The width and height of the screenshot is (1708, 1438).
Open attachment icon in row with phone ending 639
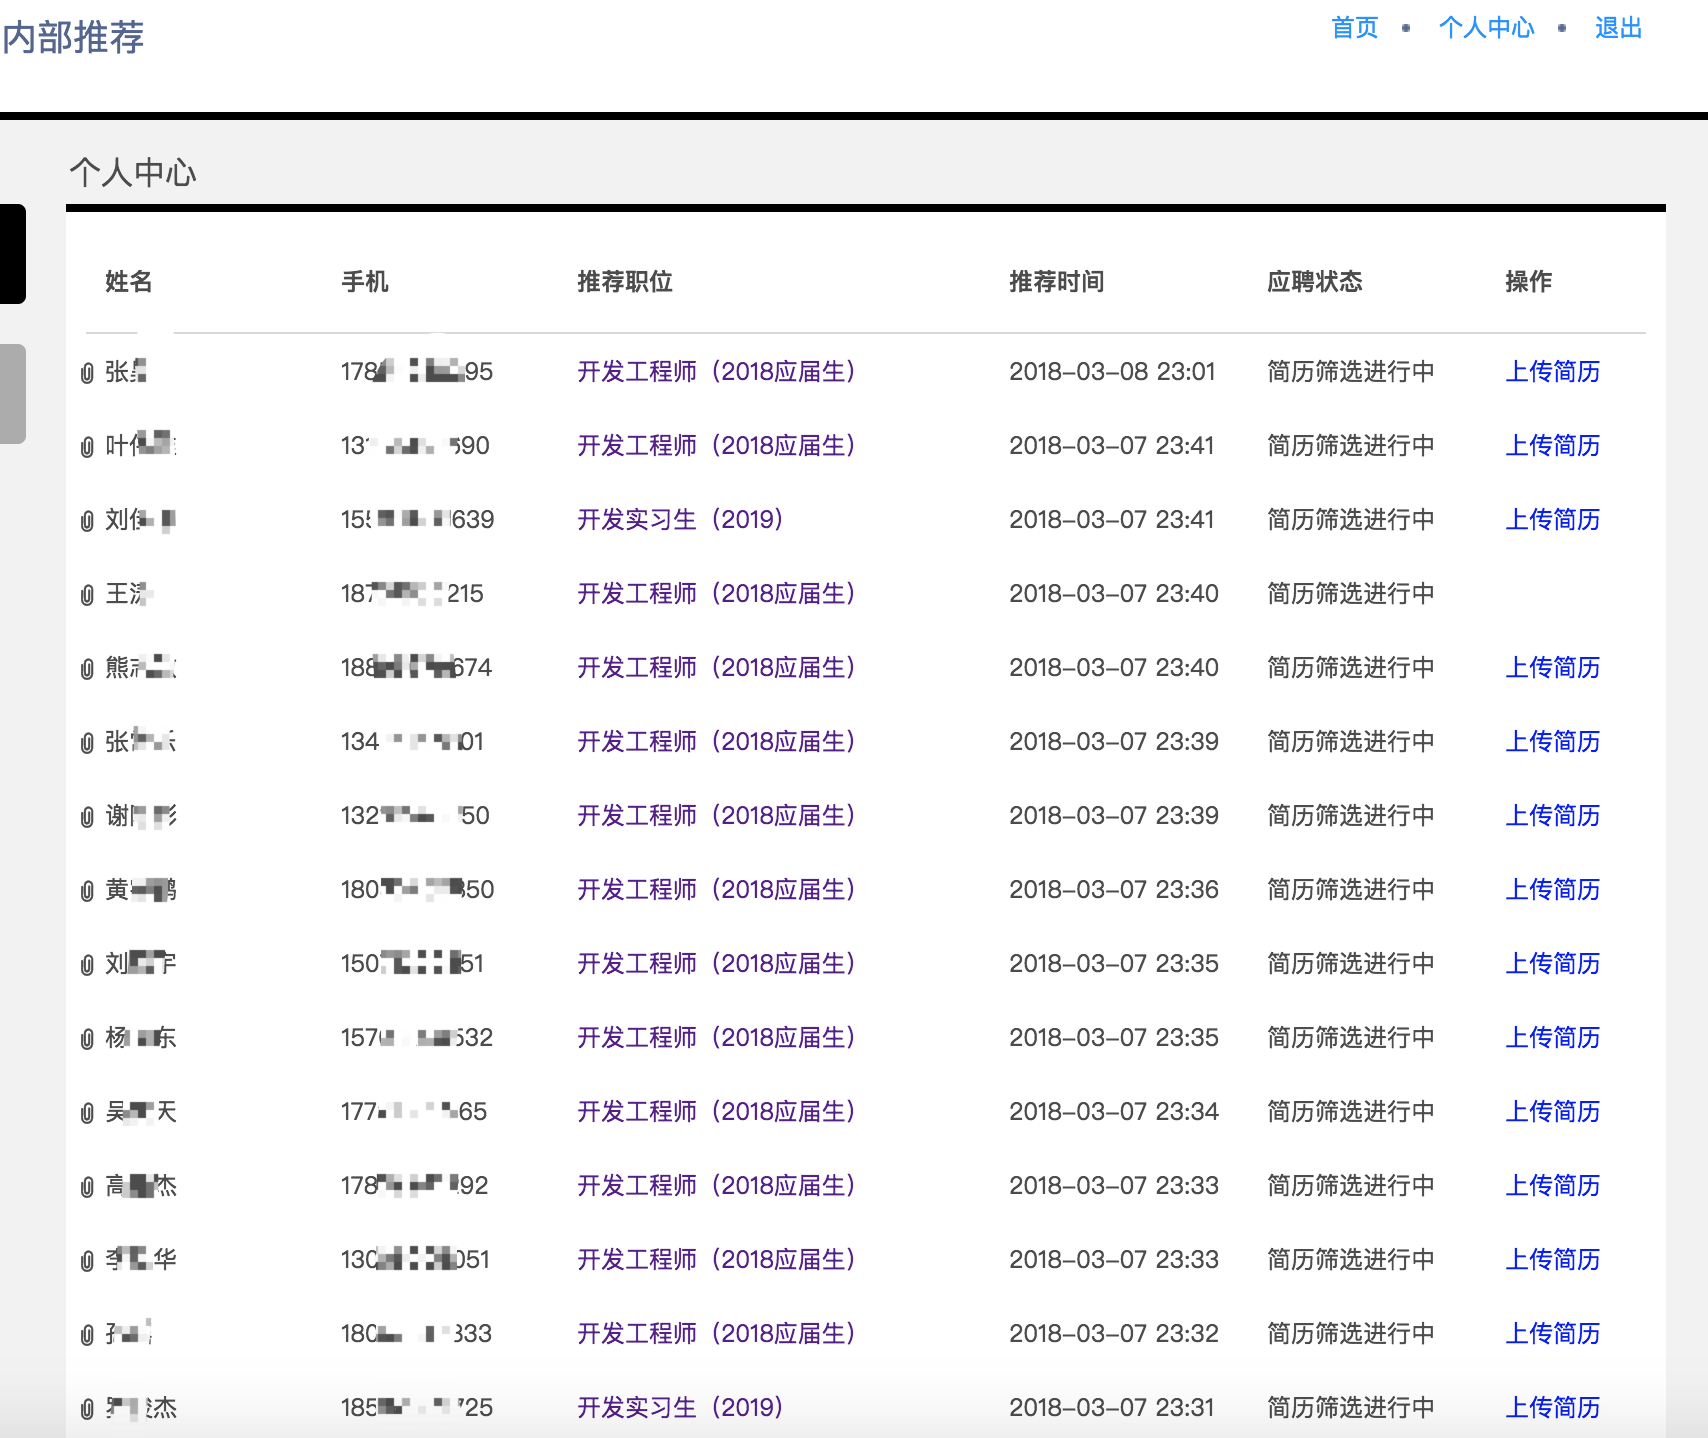pos(87,521)
